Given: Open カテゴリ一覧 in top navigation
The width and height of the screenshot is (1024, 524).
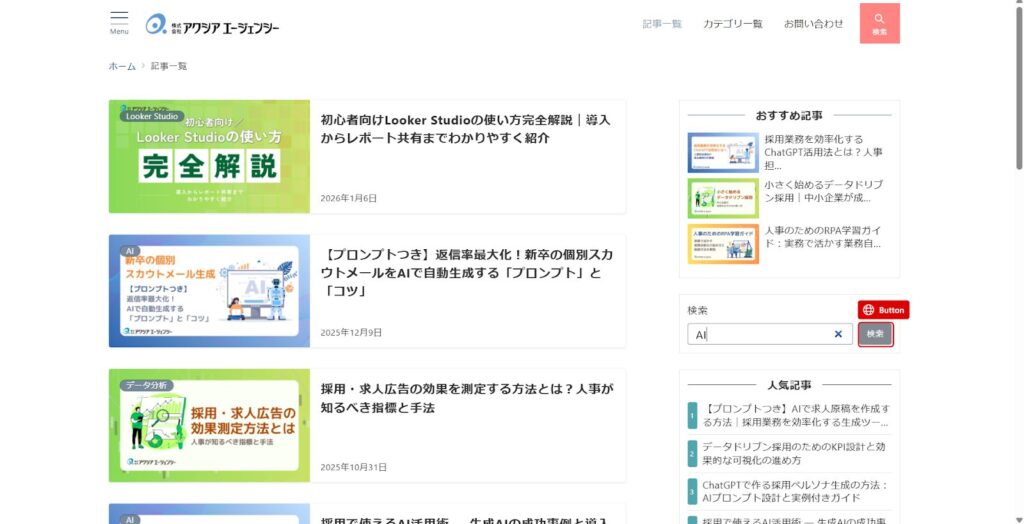Looking at the screenshot, I should click(x=732, y=24).
